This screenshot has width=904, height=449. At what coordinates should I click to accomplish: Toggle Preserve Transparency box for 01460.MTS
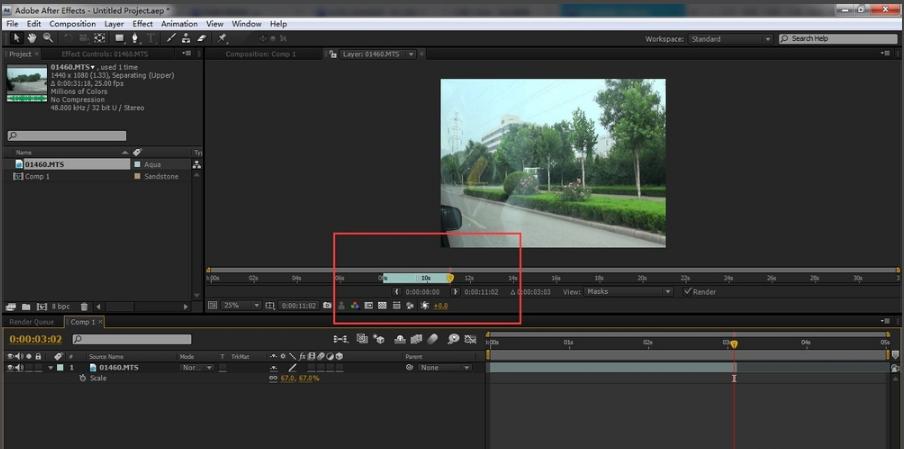223,367
